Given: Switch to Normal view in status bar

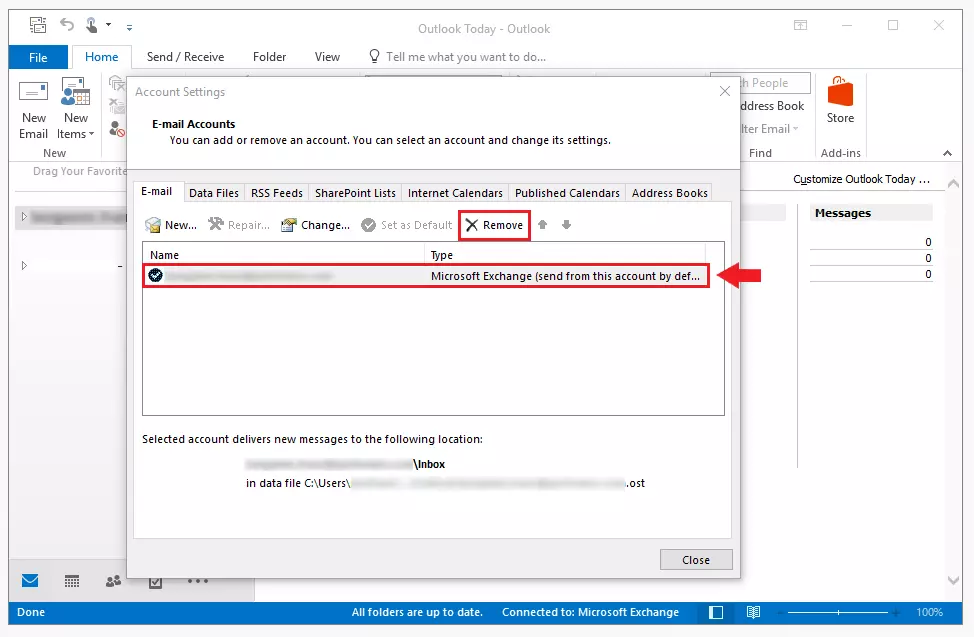Looking at the screenshot, I should [716, 612].
